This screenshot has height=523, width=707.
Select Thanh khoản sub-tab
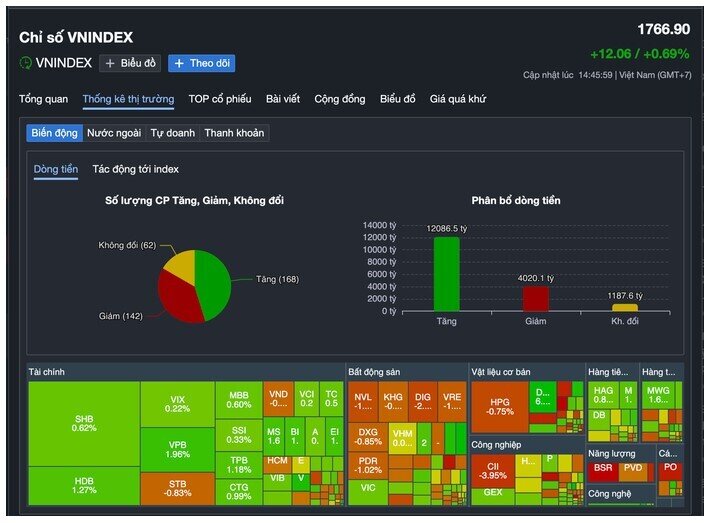tap(234, 133)
